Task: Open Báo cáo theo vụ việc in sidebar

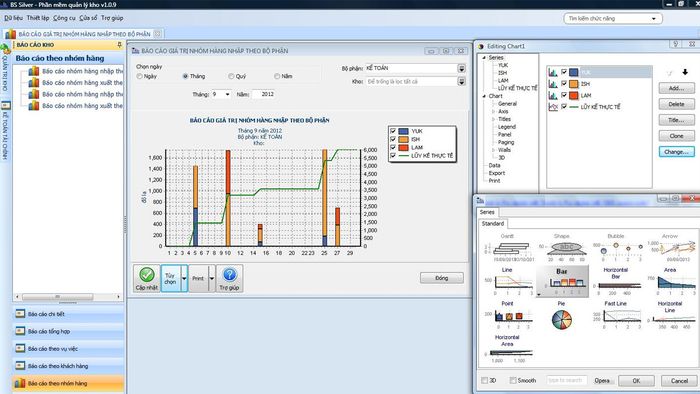Action: [x=68, y=348]
